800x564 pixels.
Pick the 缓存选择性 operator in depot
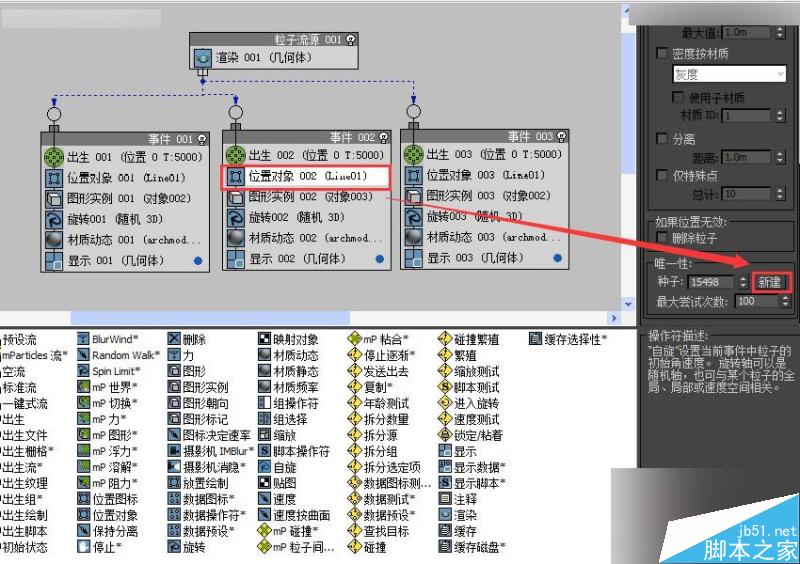point(568,339)
